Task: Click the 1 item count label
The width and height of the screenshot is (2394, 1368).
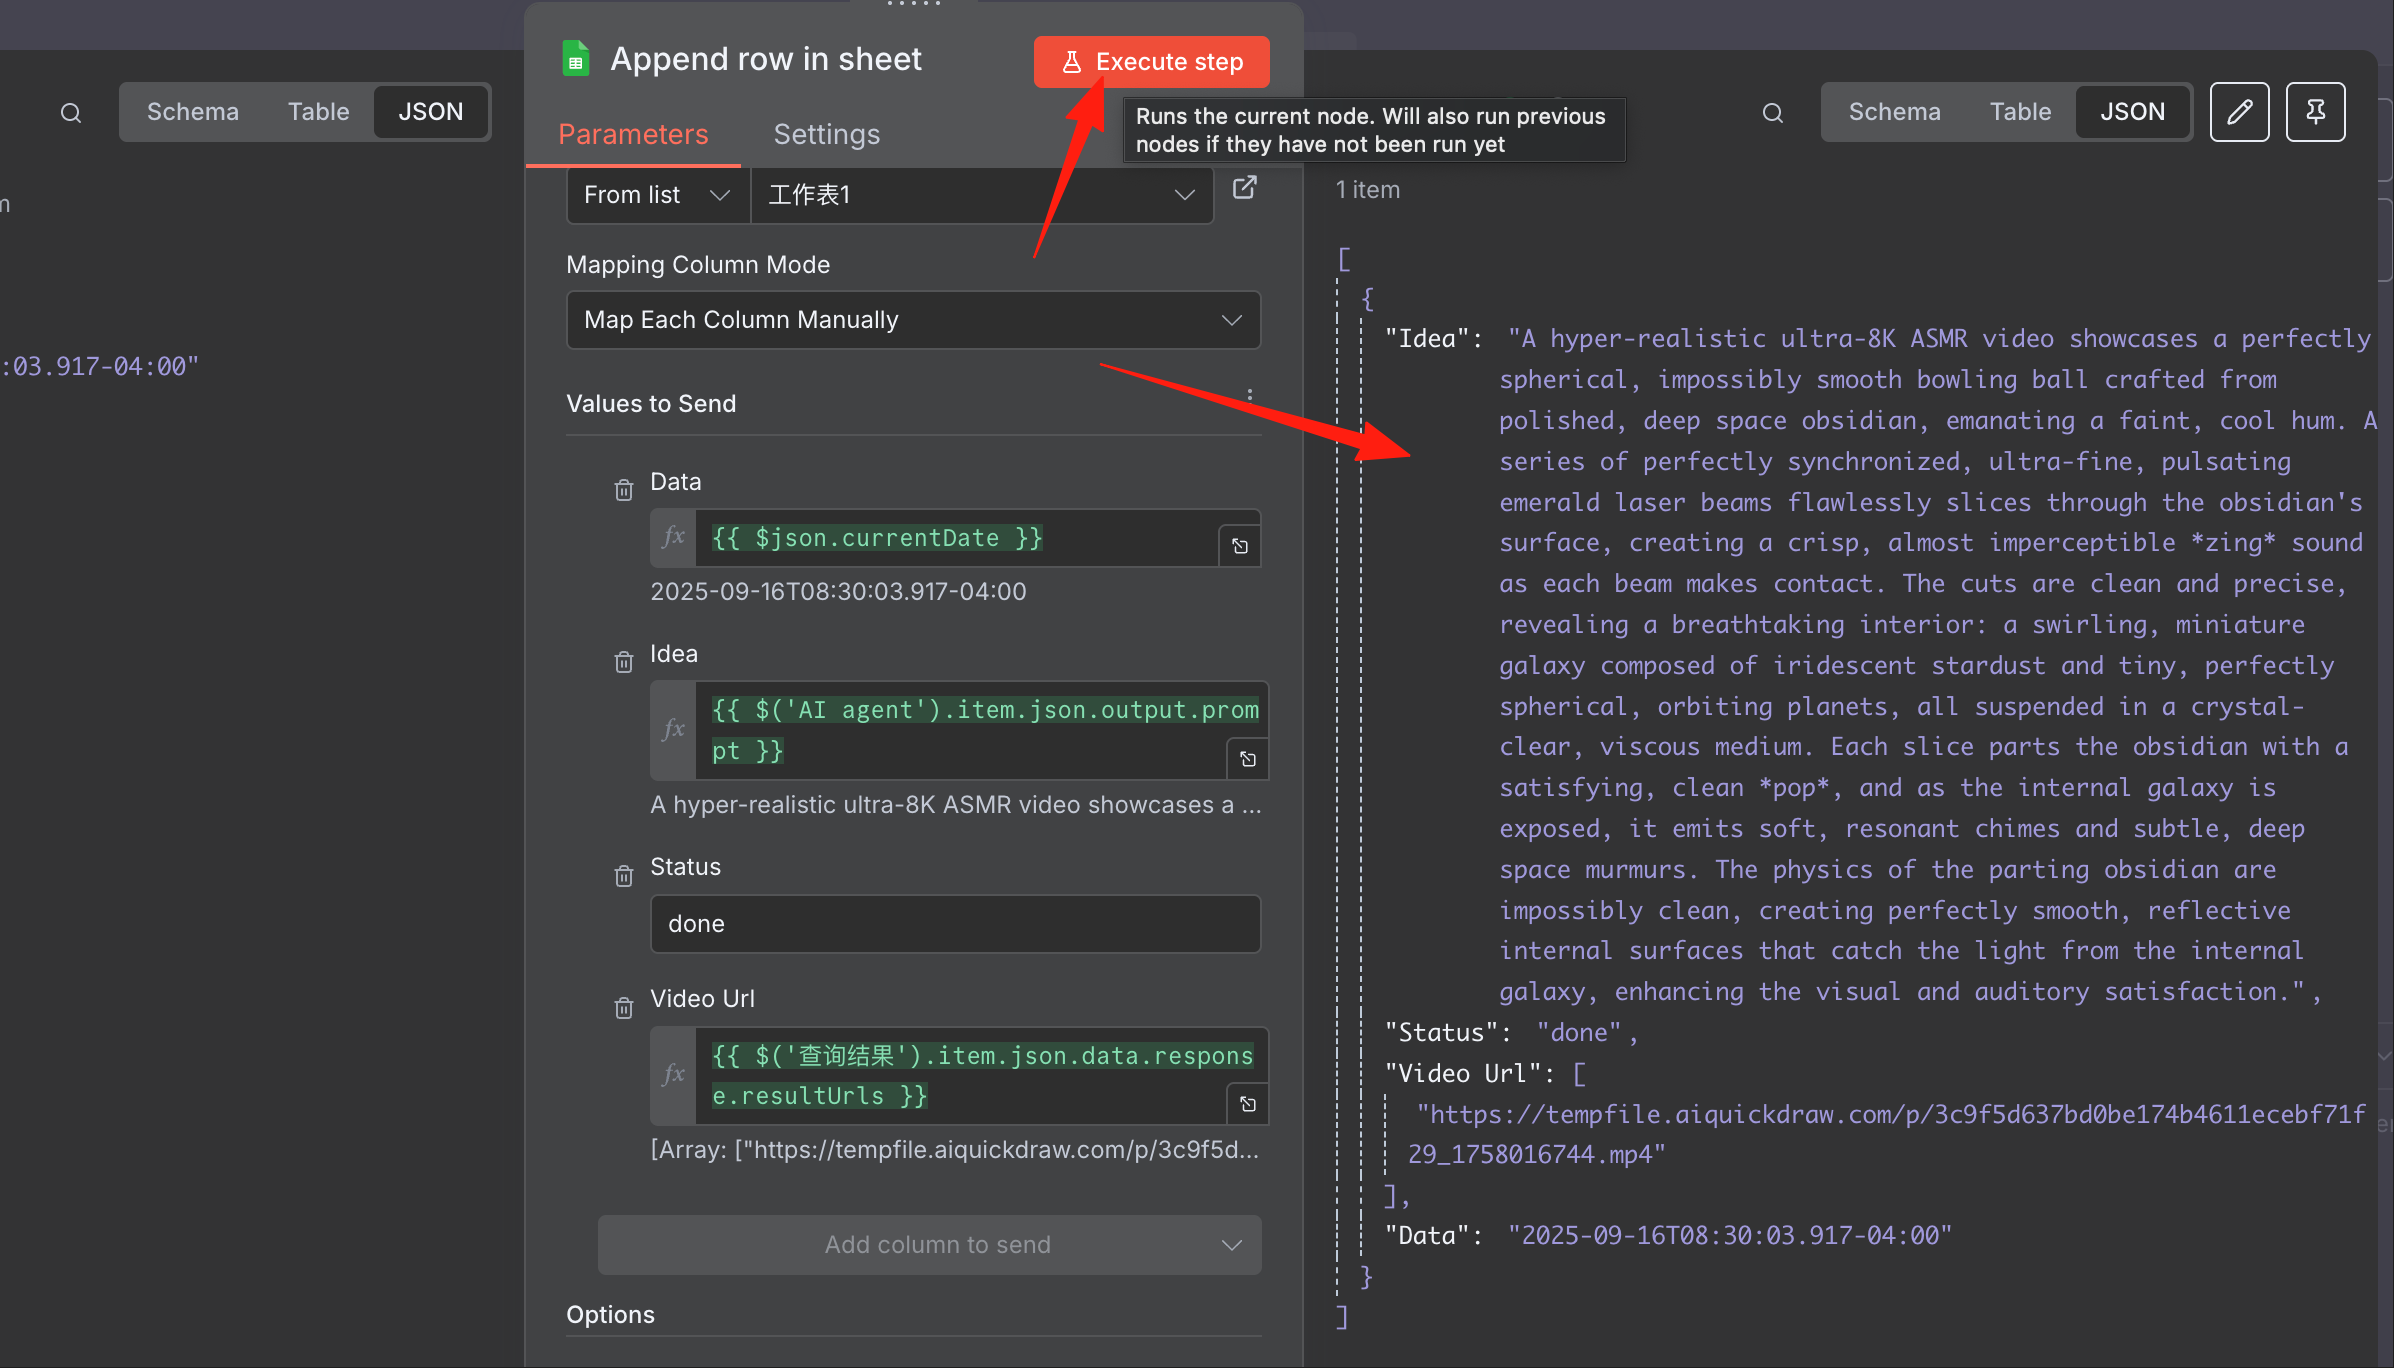Action: click(x=1368, y=190)
